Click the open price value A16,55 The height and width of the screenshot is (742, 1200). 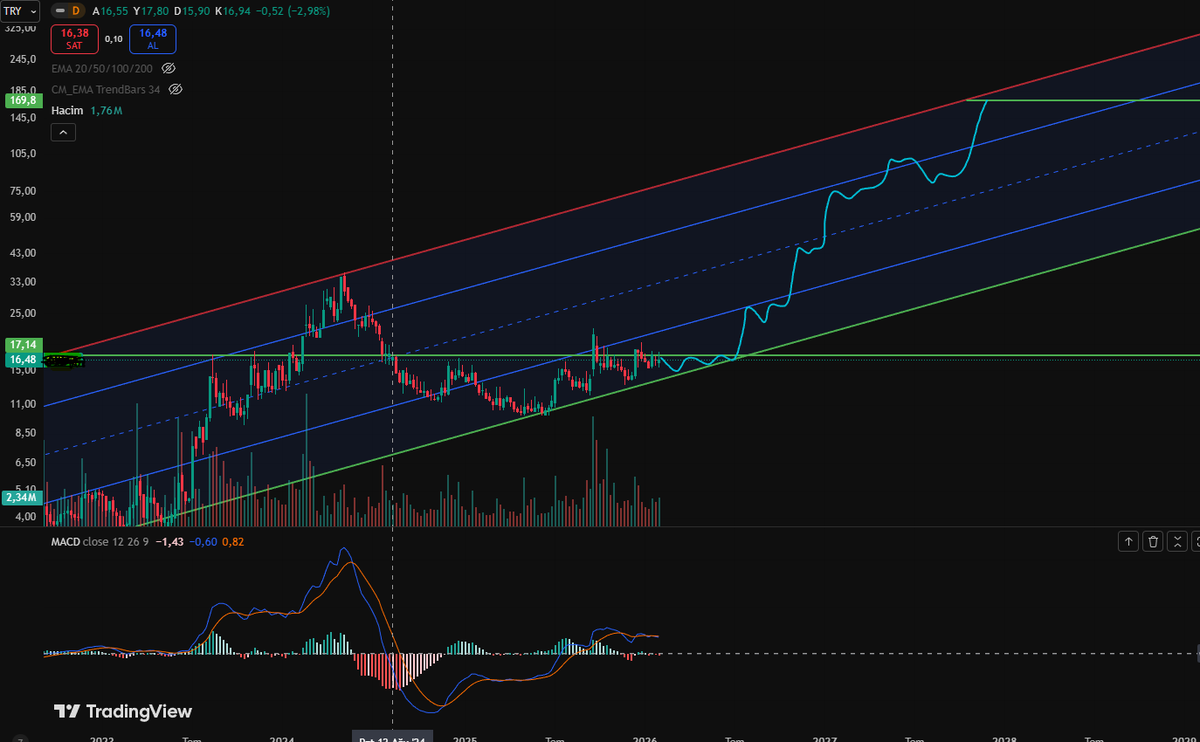coord(111,11)
